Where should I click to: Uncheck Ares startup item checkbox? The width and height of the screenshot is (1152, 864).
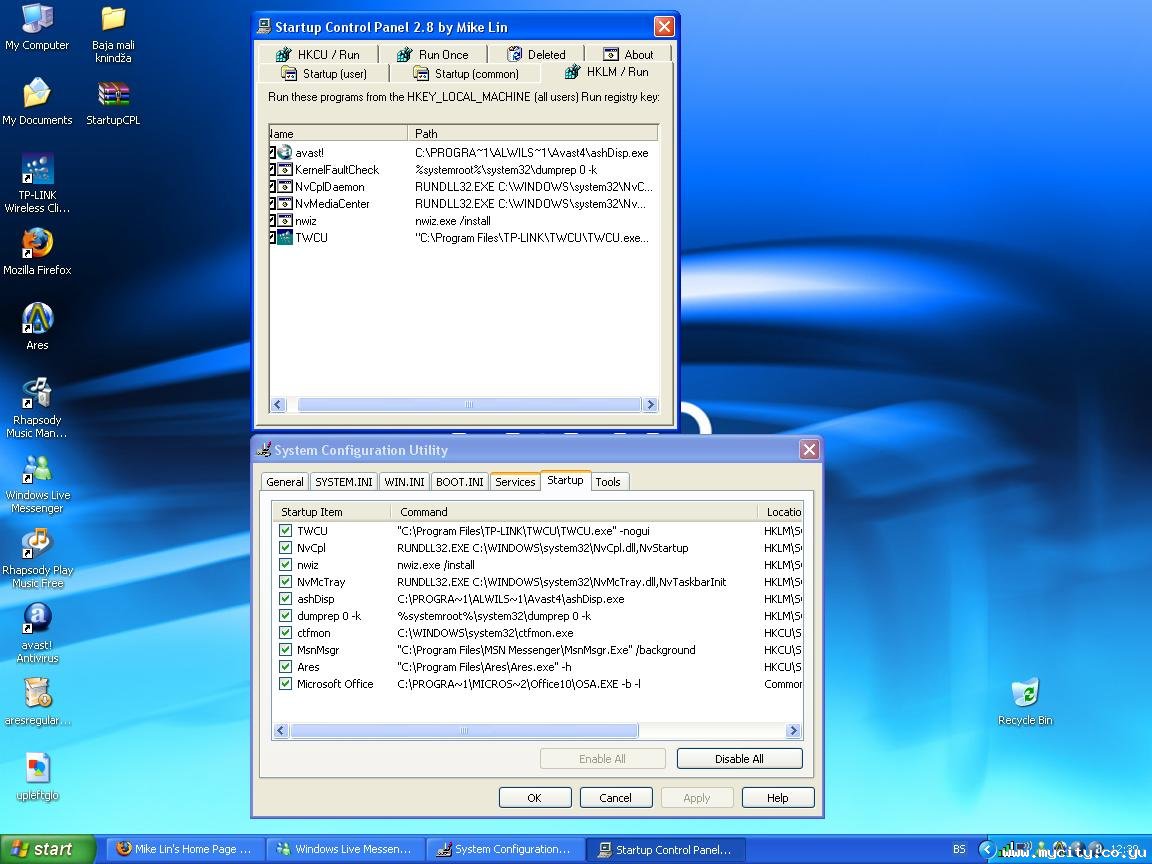[285, 666]
